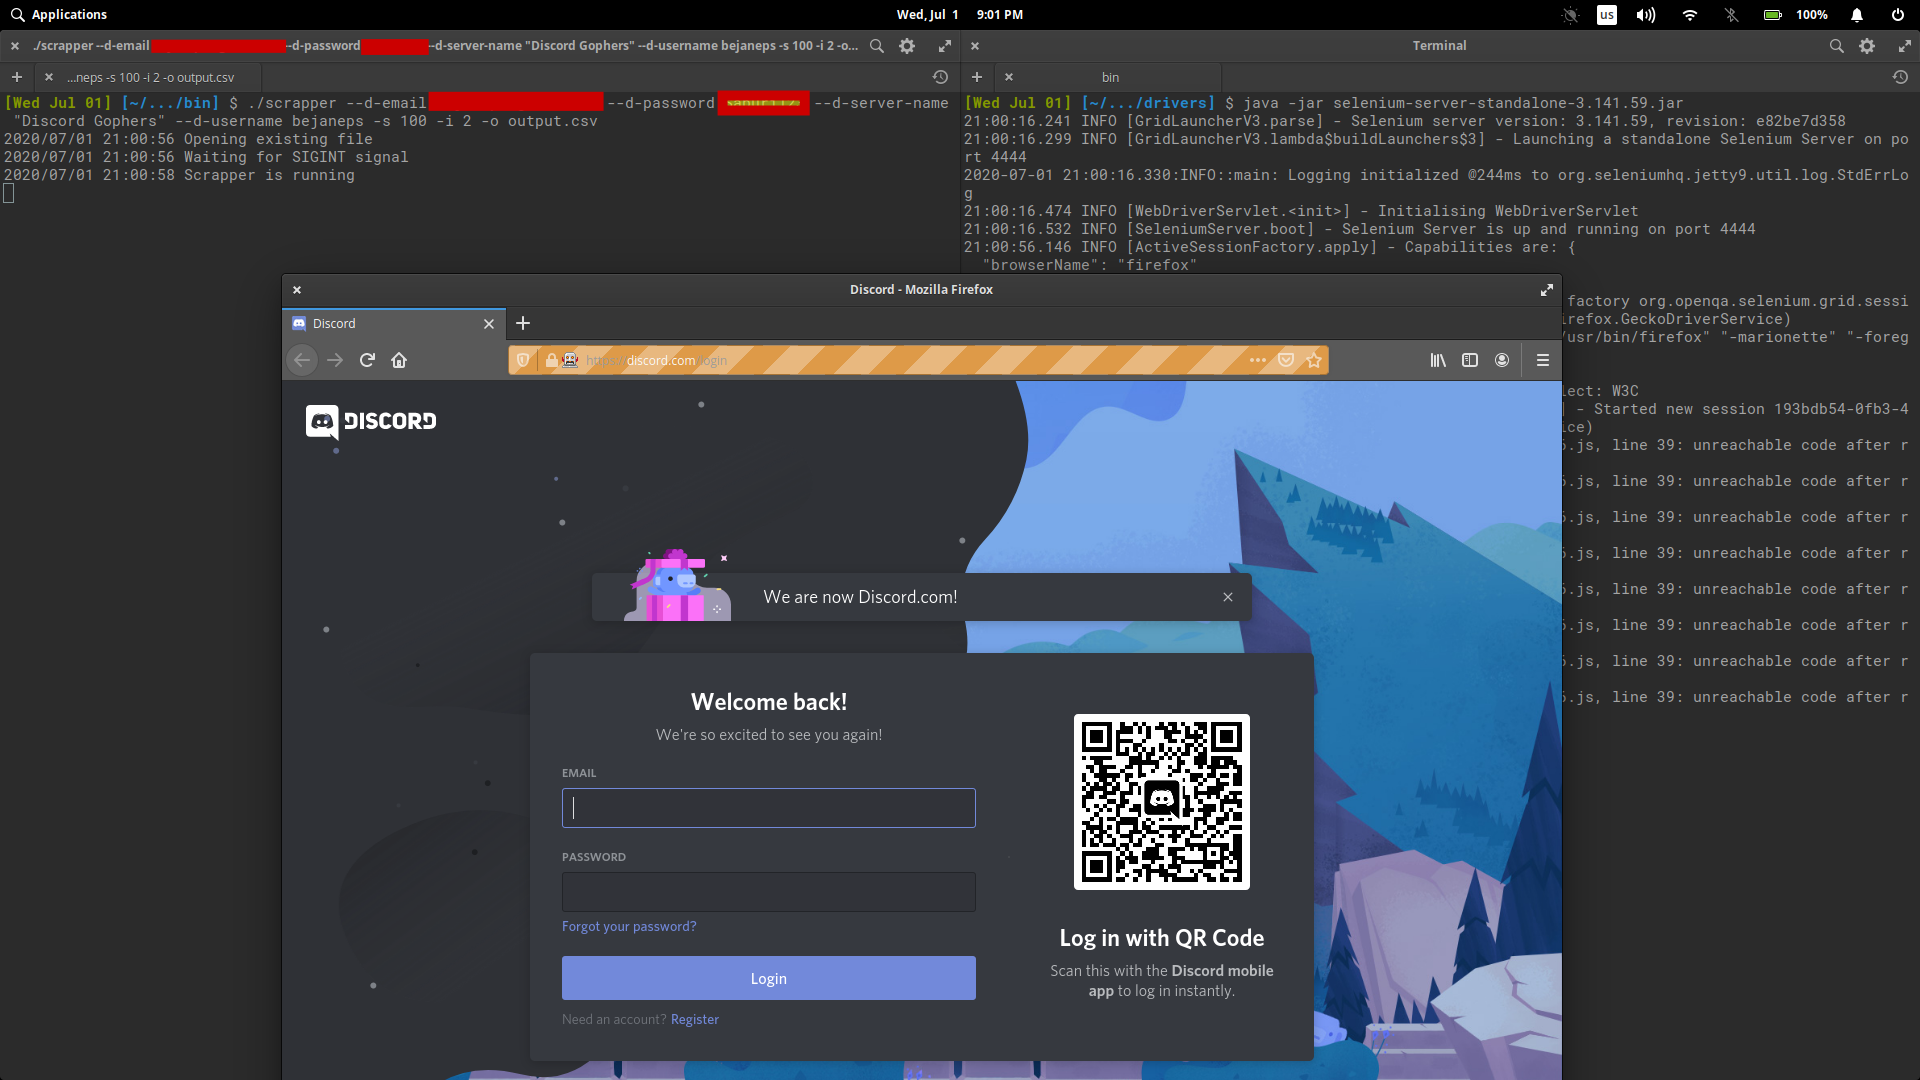The width and height of the screenshot is (1920, 1080).
Task: Open system volume indicator
Action: coord(1645,15)
